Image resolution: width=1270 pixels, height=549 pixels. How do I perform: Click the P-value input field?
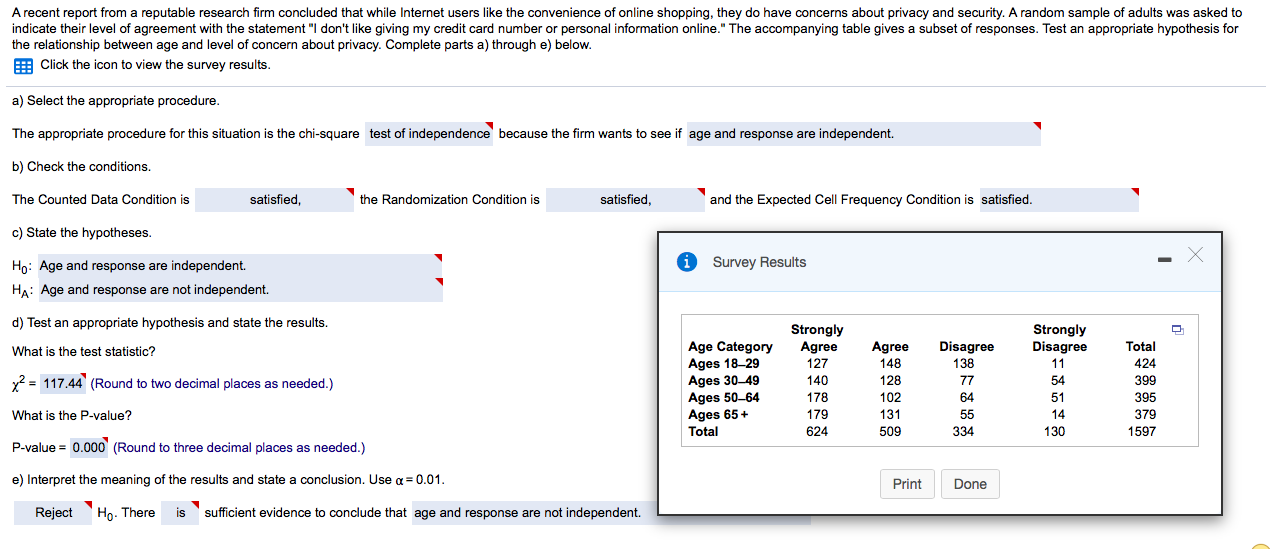[x=89, y=448]
